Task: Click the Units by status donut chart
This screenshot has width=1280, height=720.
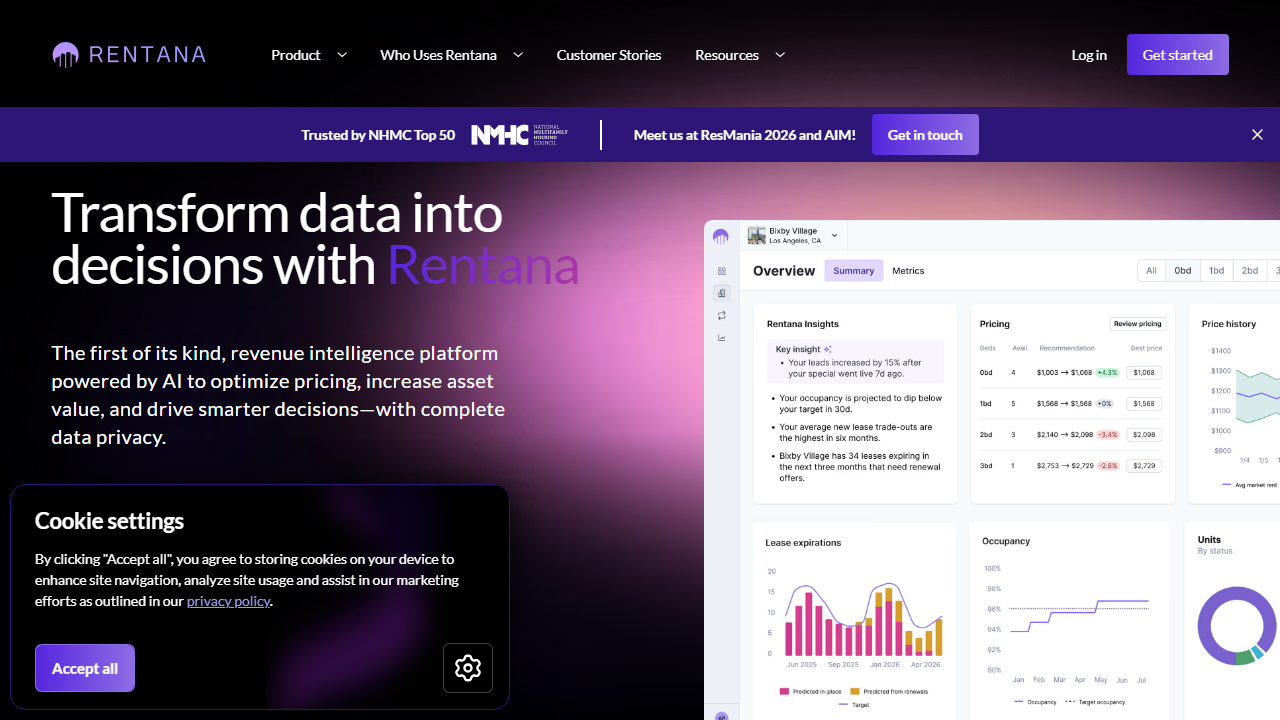Action: (1237, 626)
